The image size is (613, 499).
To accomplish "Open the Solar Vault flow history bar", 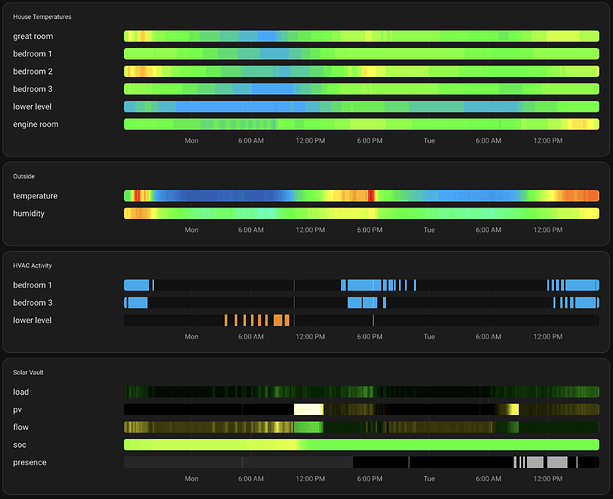I will (x=362, y=427).
